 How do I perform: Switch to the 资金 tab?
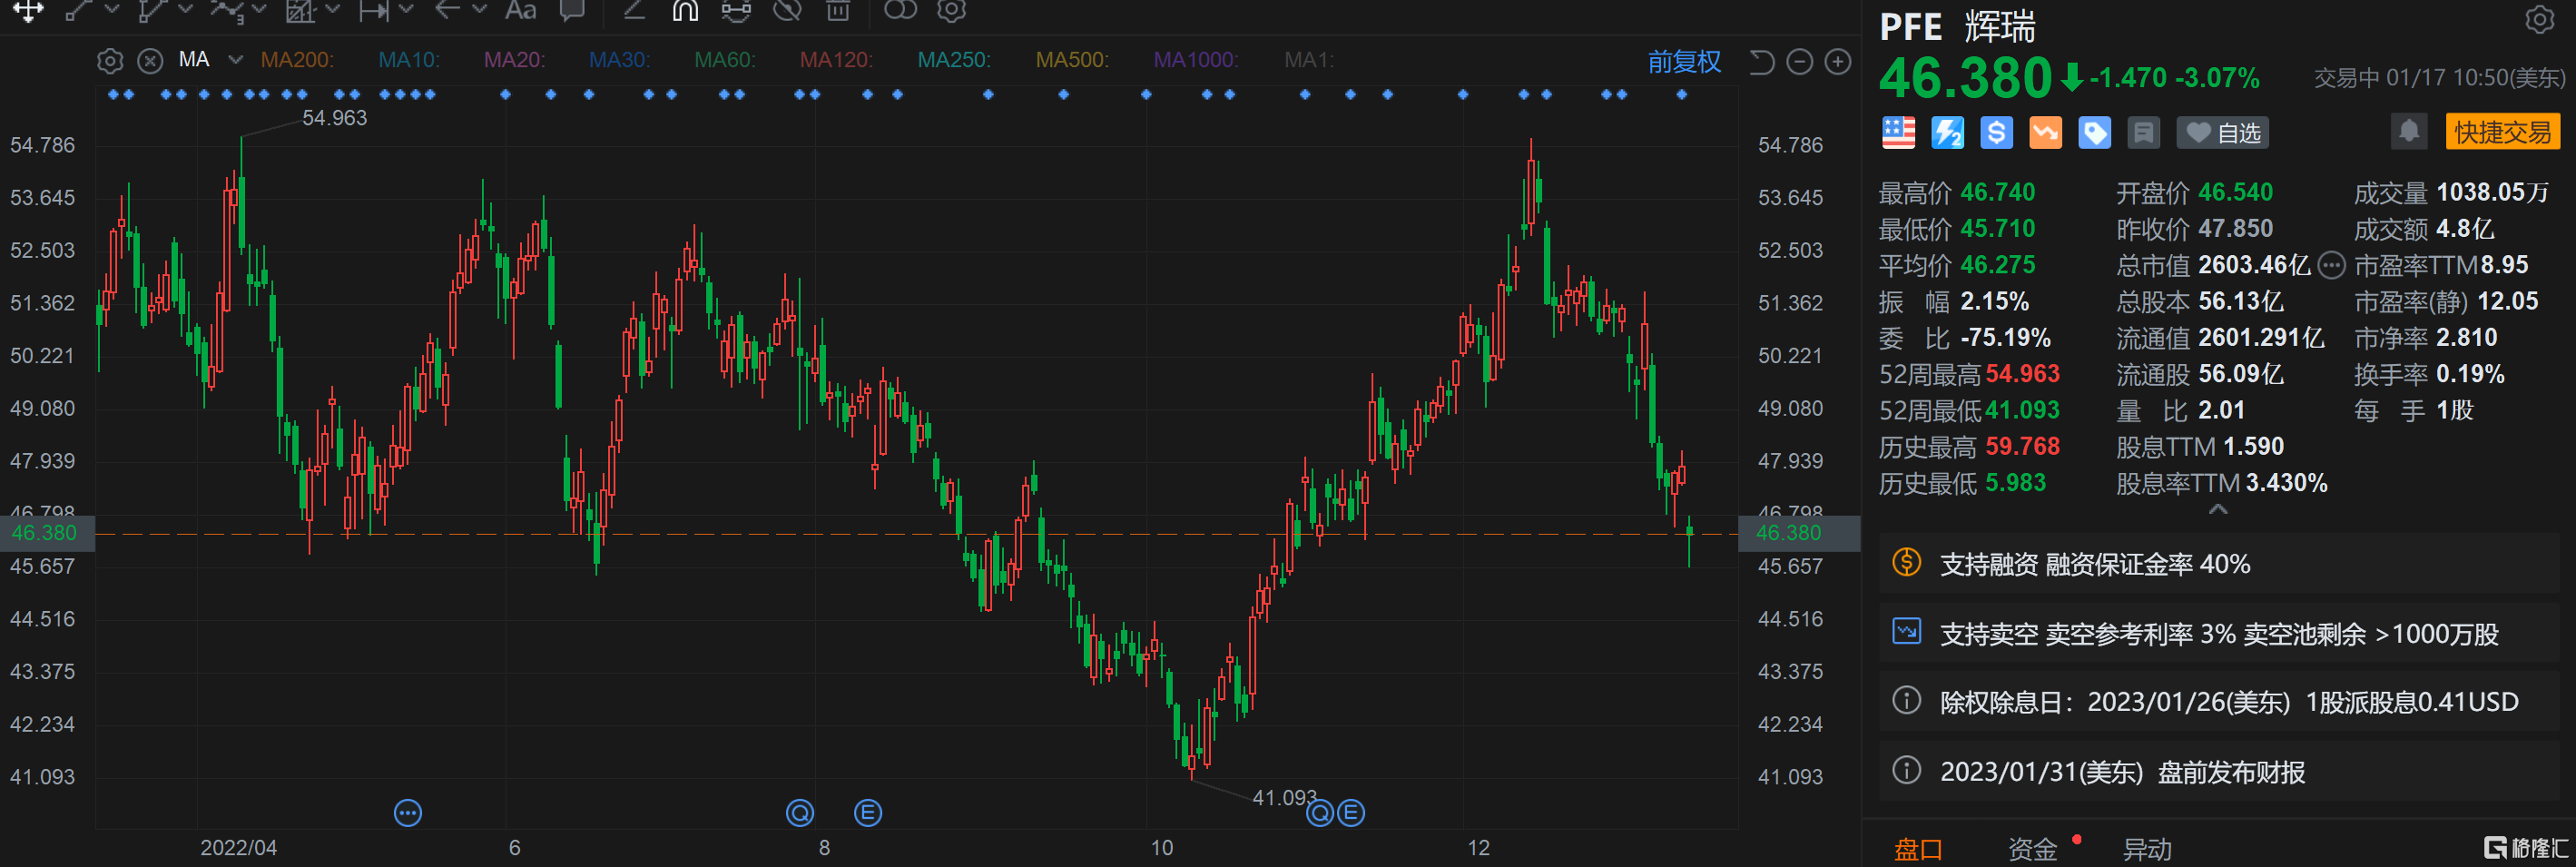click(x=2032, y=849)
